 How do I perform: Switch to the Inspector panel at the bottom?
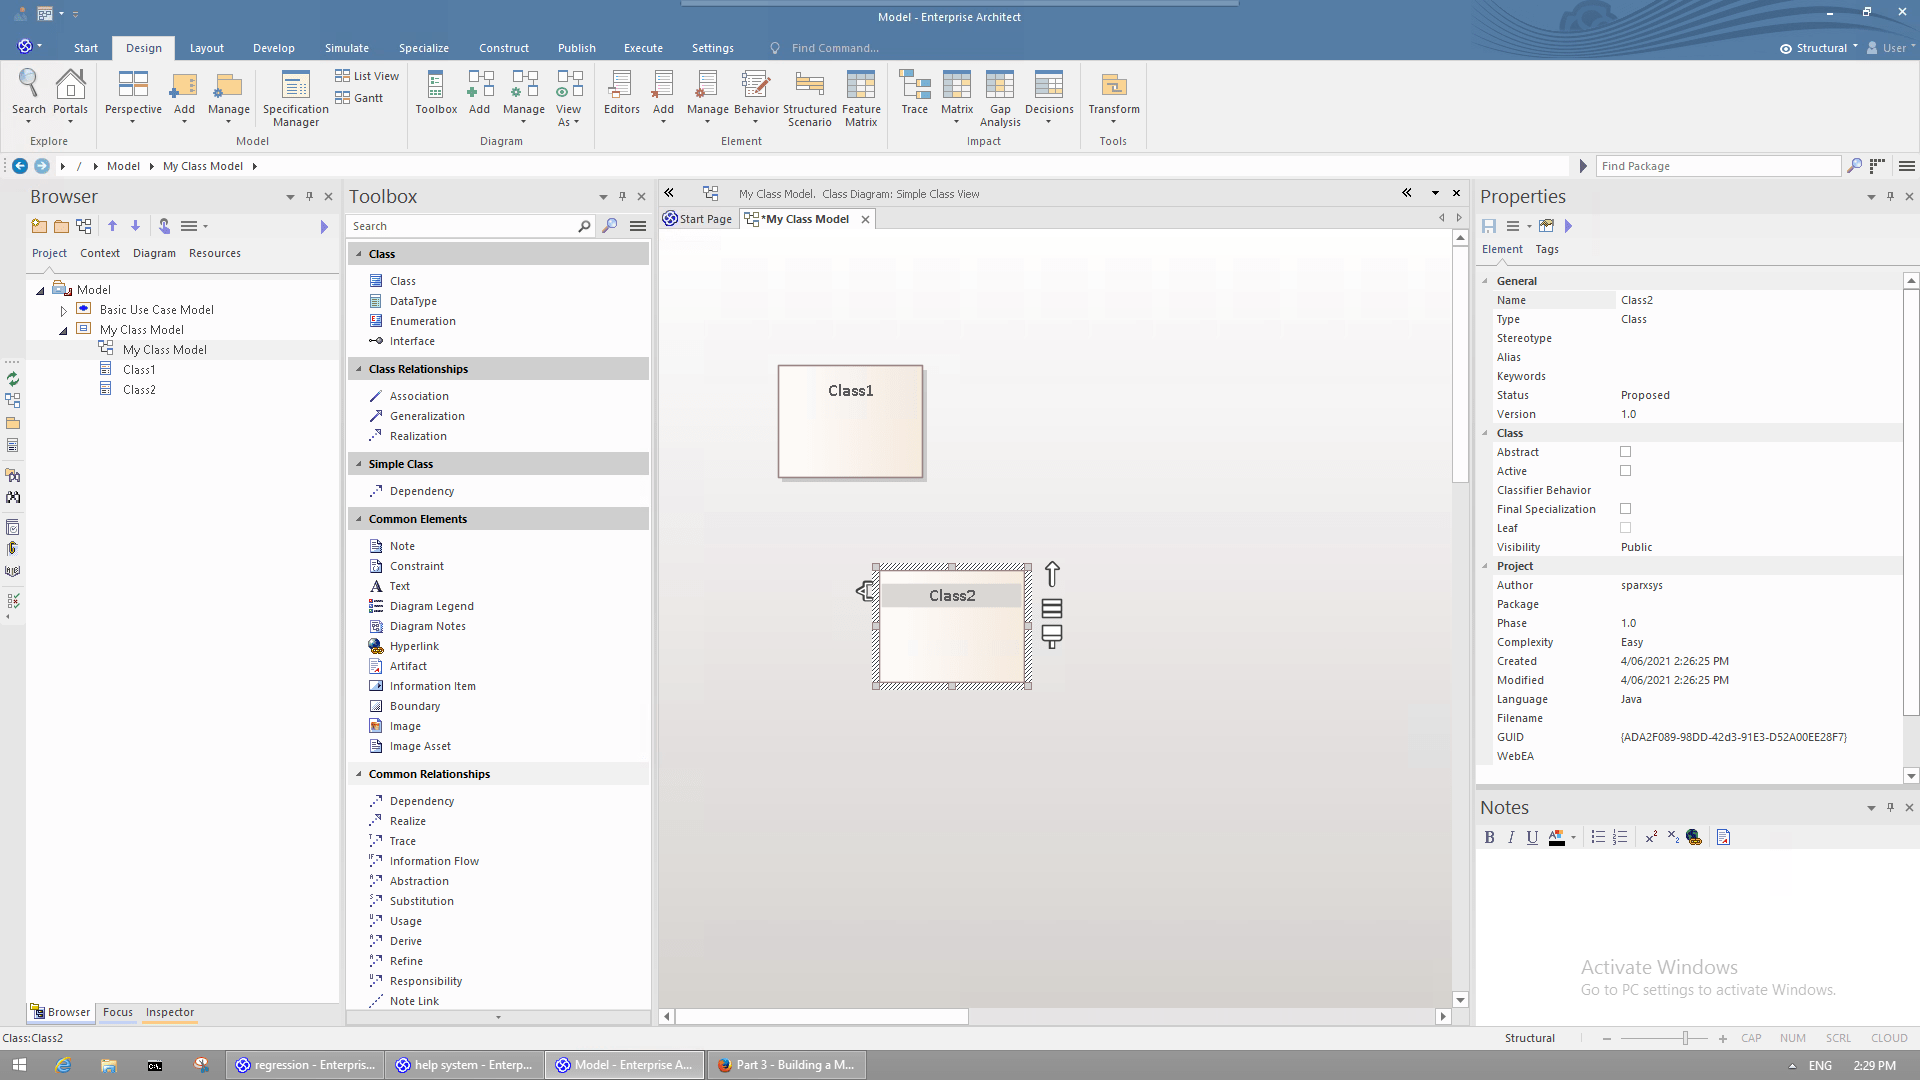(x=169, y=1012)
